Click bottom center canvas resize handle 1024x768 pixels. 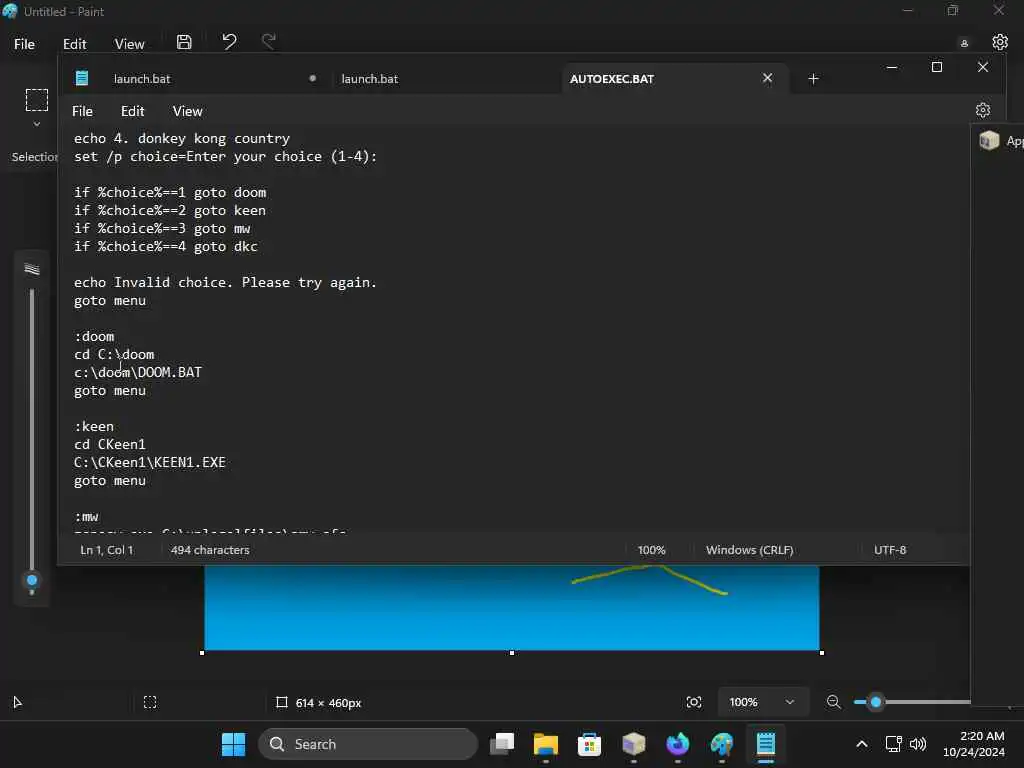[x=511, y=652]
